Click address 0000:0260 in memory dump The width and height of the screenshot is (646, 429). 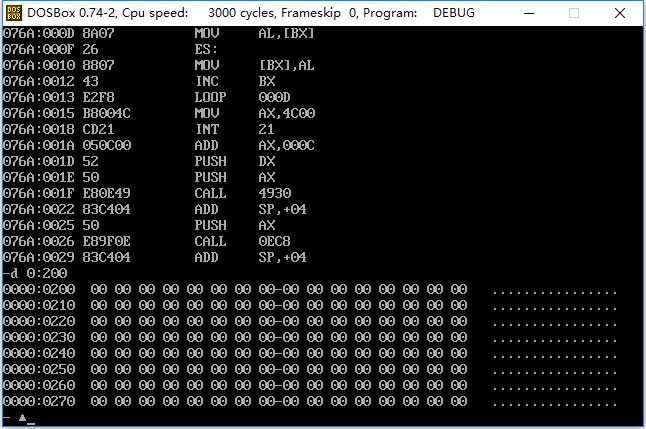pos(39,385)
